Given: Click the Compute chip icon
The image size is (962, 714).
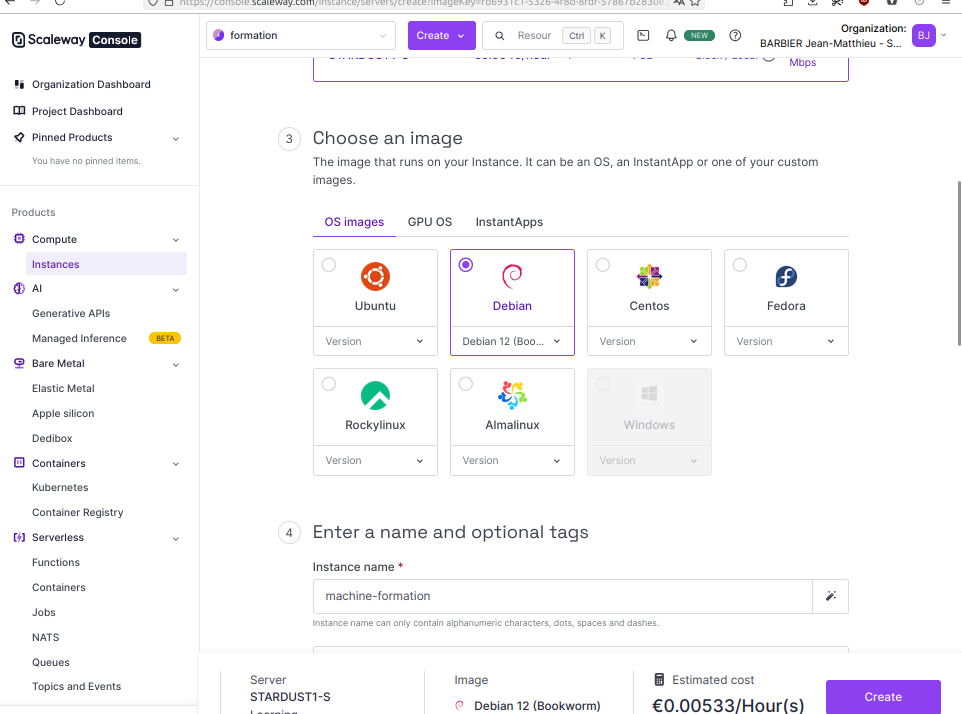Looking at the screenshot, I should point(19,239).
